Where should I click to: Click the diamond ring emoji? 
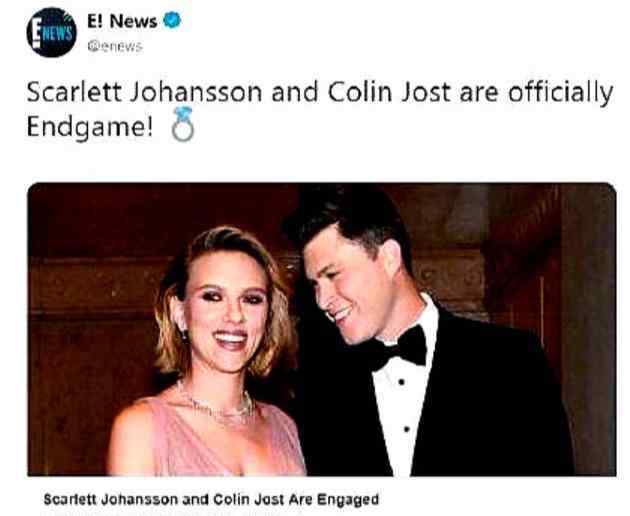click(183, 124)
